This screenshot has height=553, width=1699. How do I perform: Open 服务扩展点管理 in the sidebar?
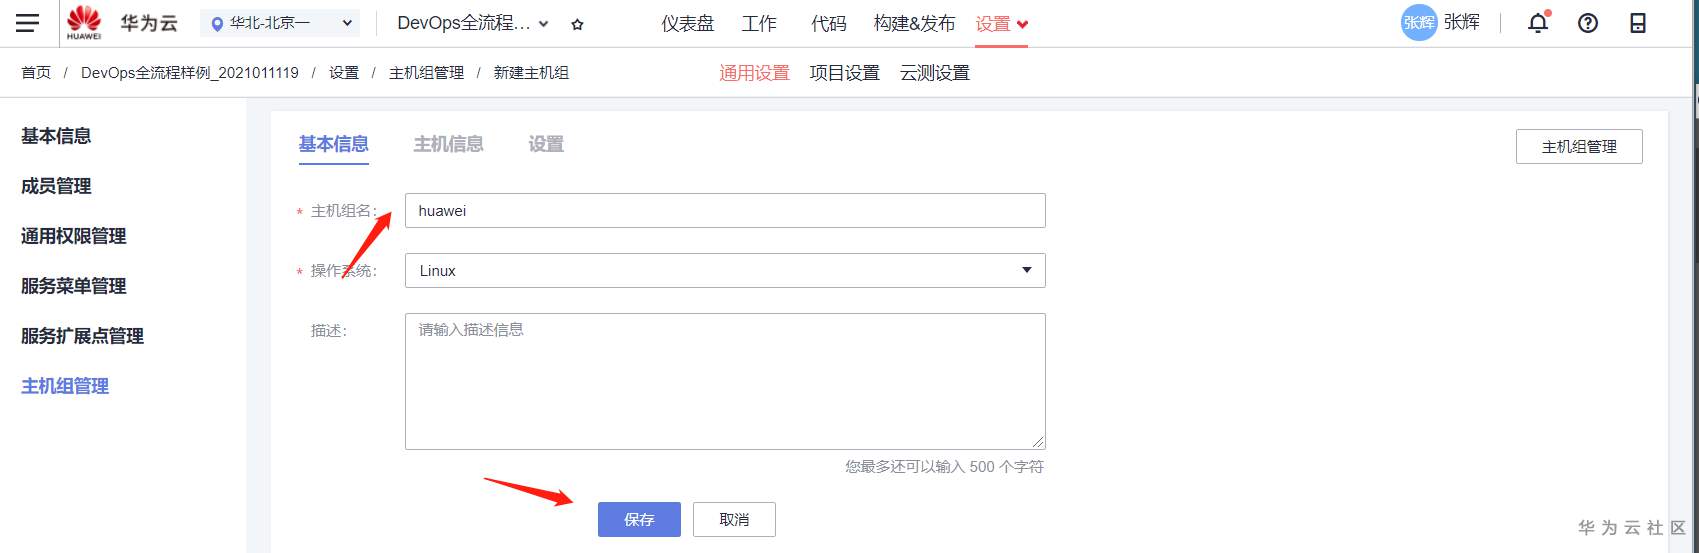(x=83, y=336)
